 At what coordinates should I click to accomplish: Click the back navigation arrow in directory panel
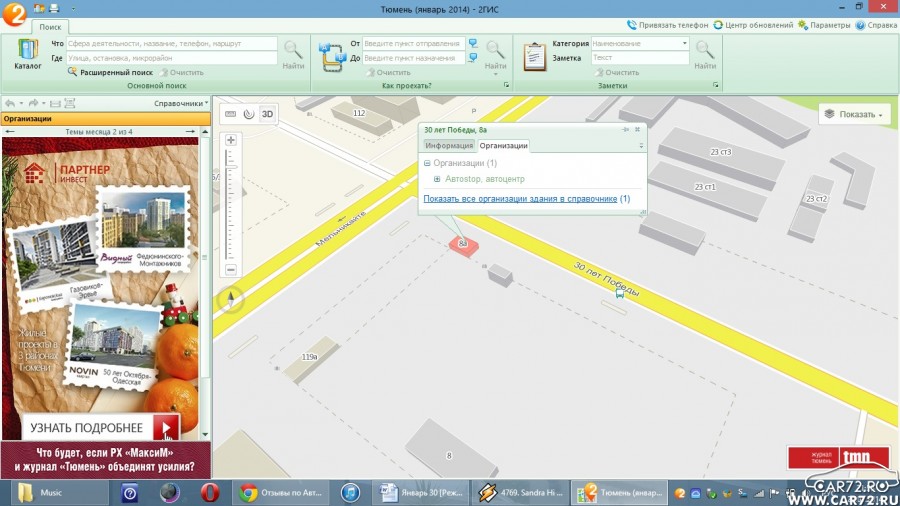click(x=10, y=103)
